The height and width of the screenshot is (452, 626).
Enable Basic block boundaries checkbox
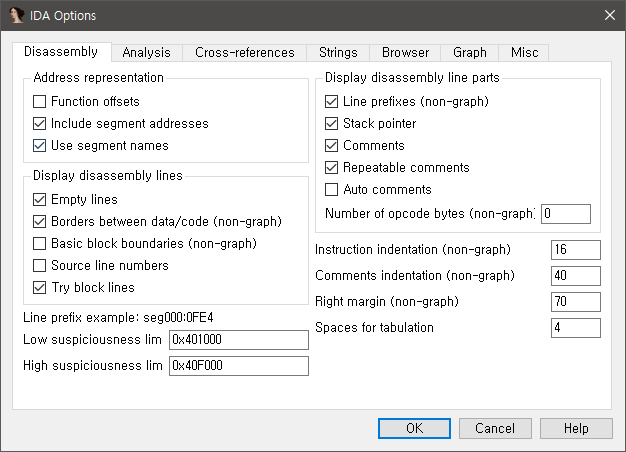click(x=39, y=244)
